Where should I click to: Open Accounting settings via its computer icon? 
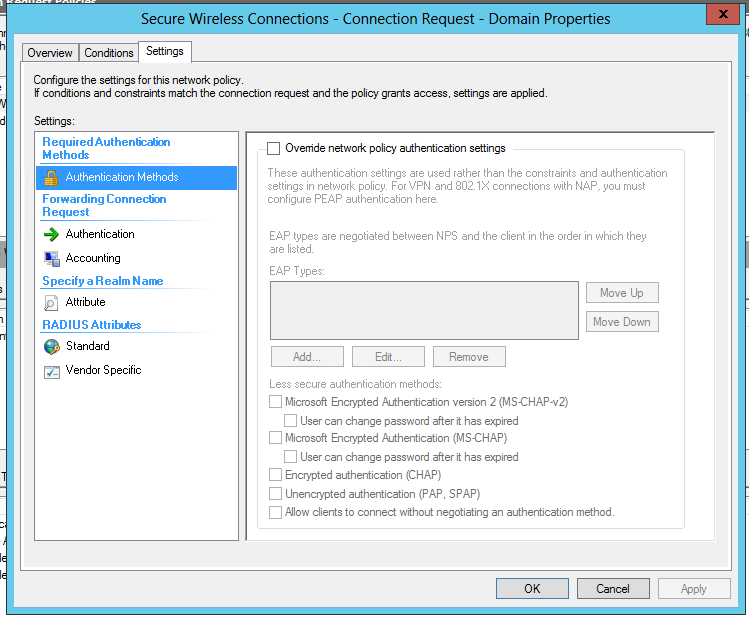[52, 258]
